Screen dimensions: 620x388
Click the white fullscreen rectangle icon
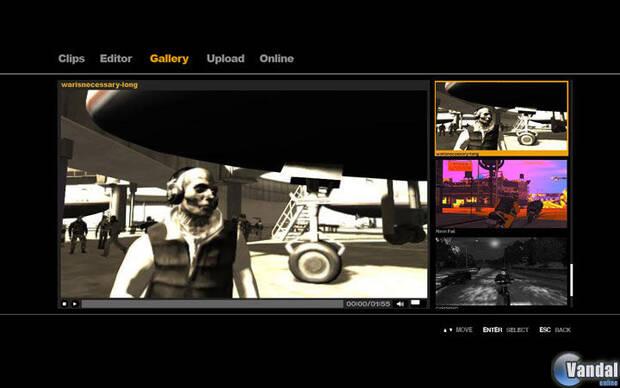[x=415, y=303]
